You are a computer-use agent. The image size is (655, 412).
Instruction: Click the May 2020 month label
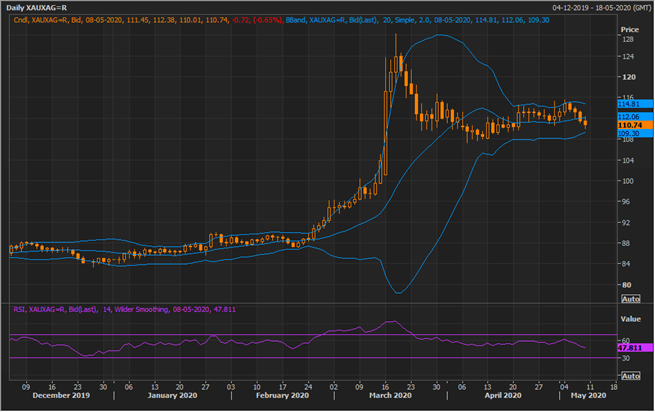(588, 395)
